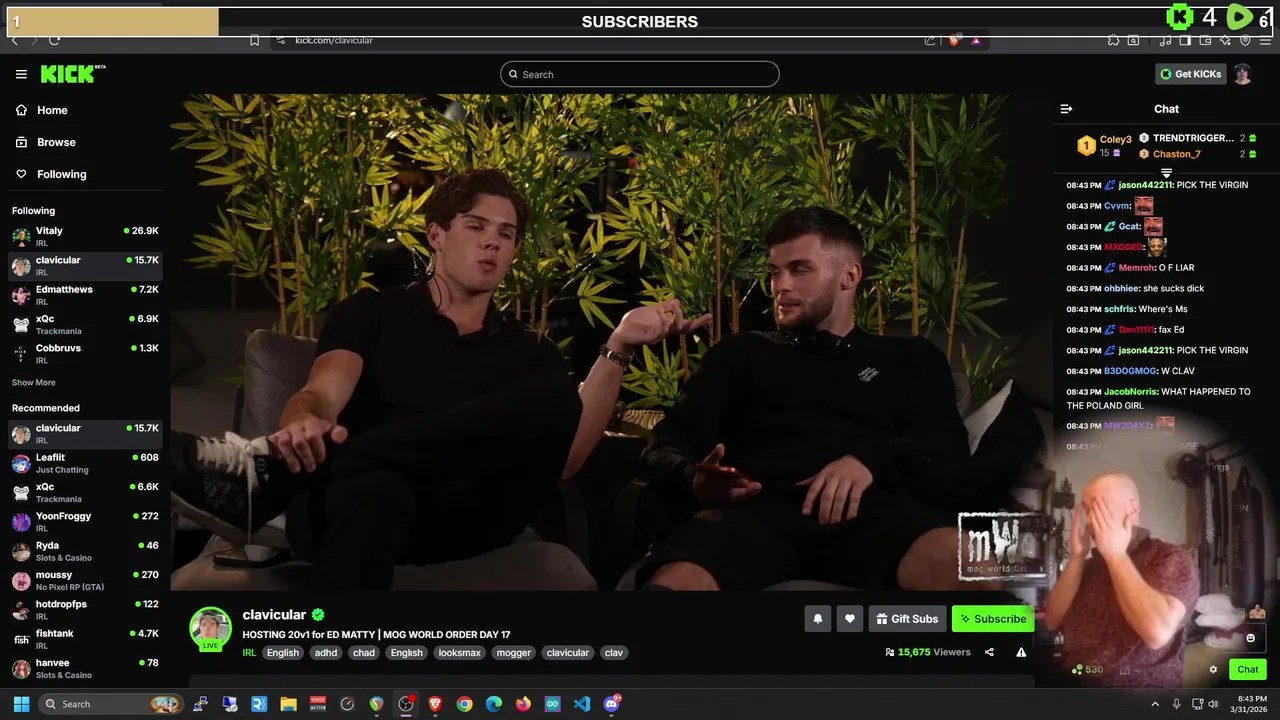Click the share stream icon
This screenshot has height=720, width=1280.
point(989,652)
